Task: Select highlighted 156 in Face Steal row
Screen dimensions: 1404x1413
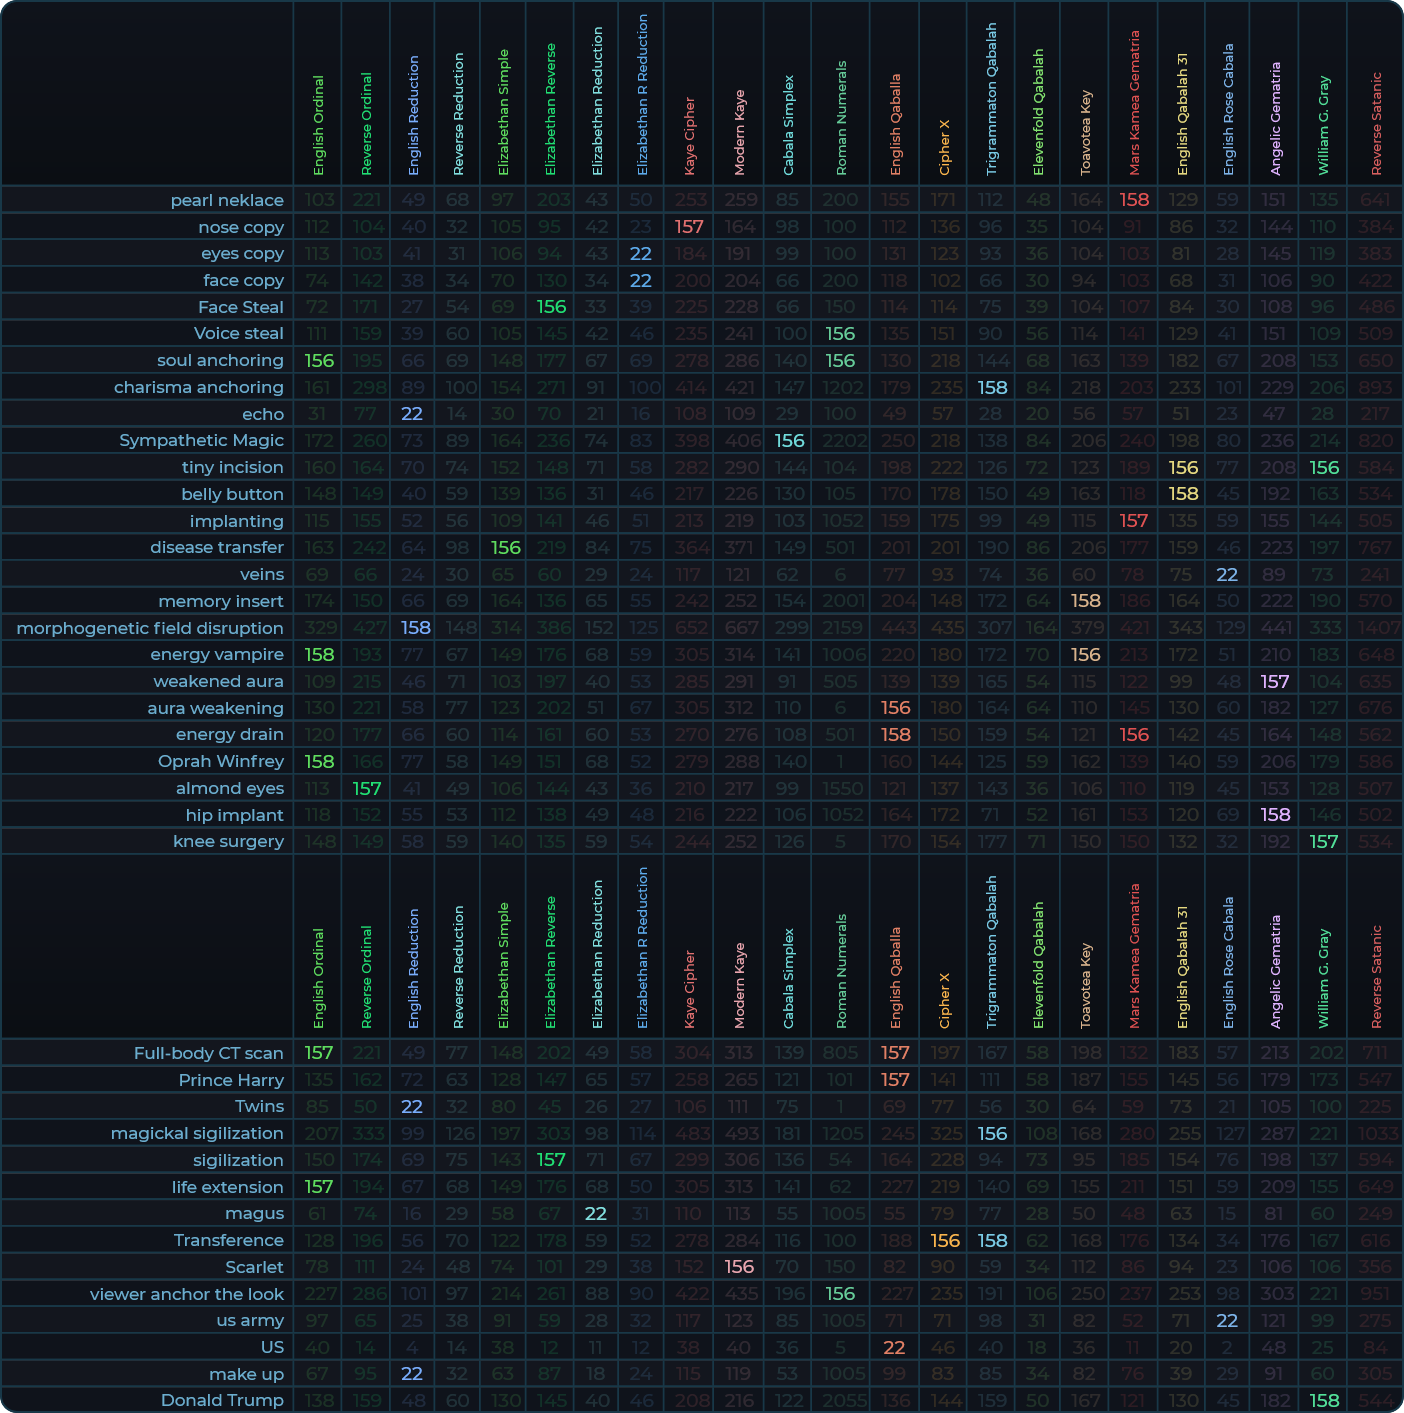Action: 551,307
